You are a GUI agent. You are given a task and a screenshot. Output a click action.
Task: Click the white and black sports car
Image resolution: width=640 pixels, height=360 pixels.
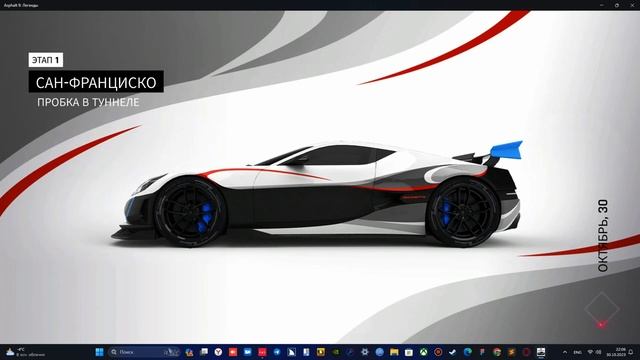tap(316, 194)
